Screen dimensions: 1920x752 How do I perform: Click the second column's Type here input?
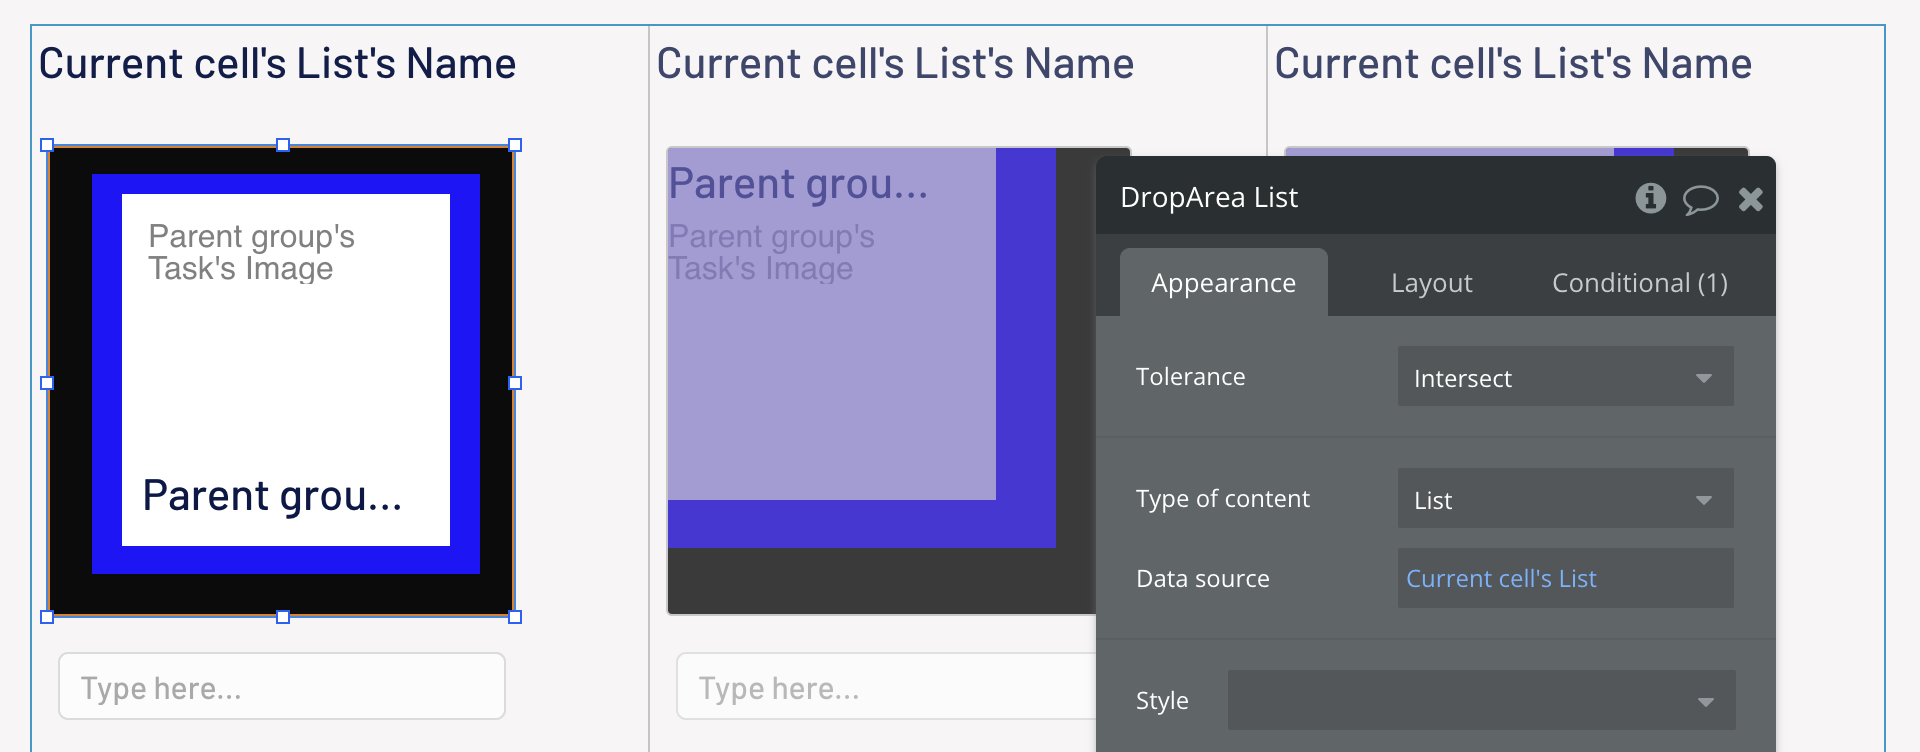(885, 687)
